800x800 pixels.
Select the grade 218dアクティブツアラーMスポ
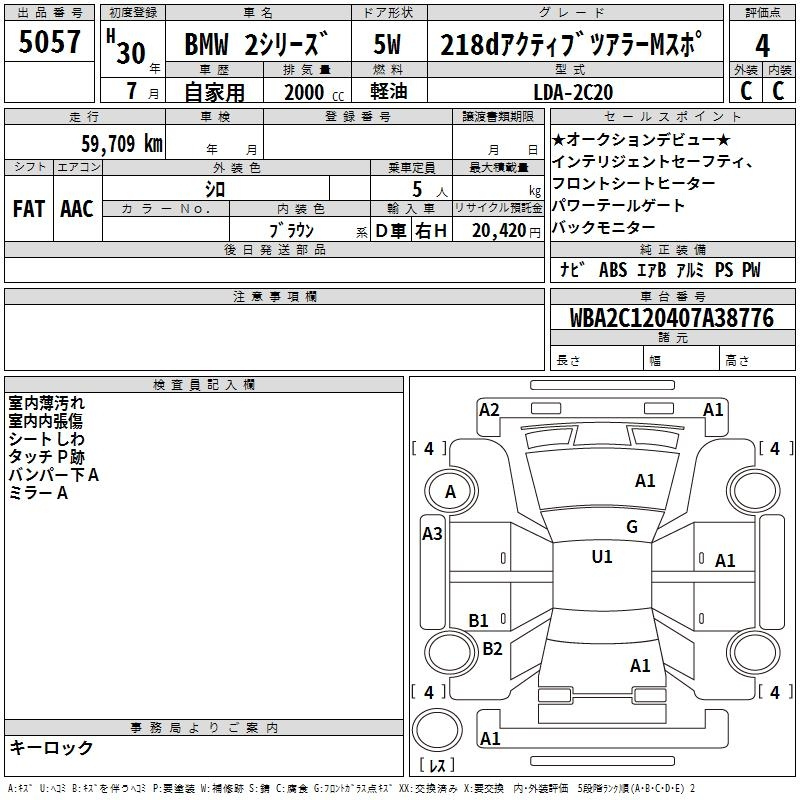pos(571,44)
